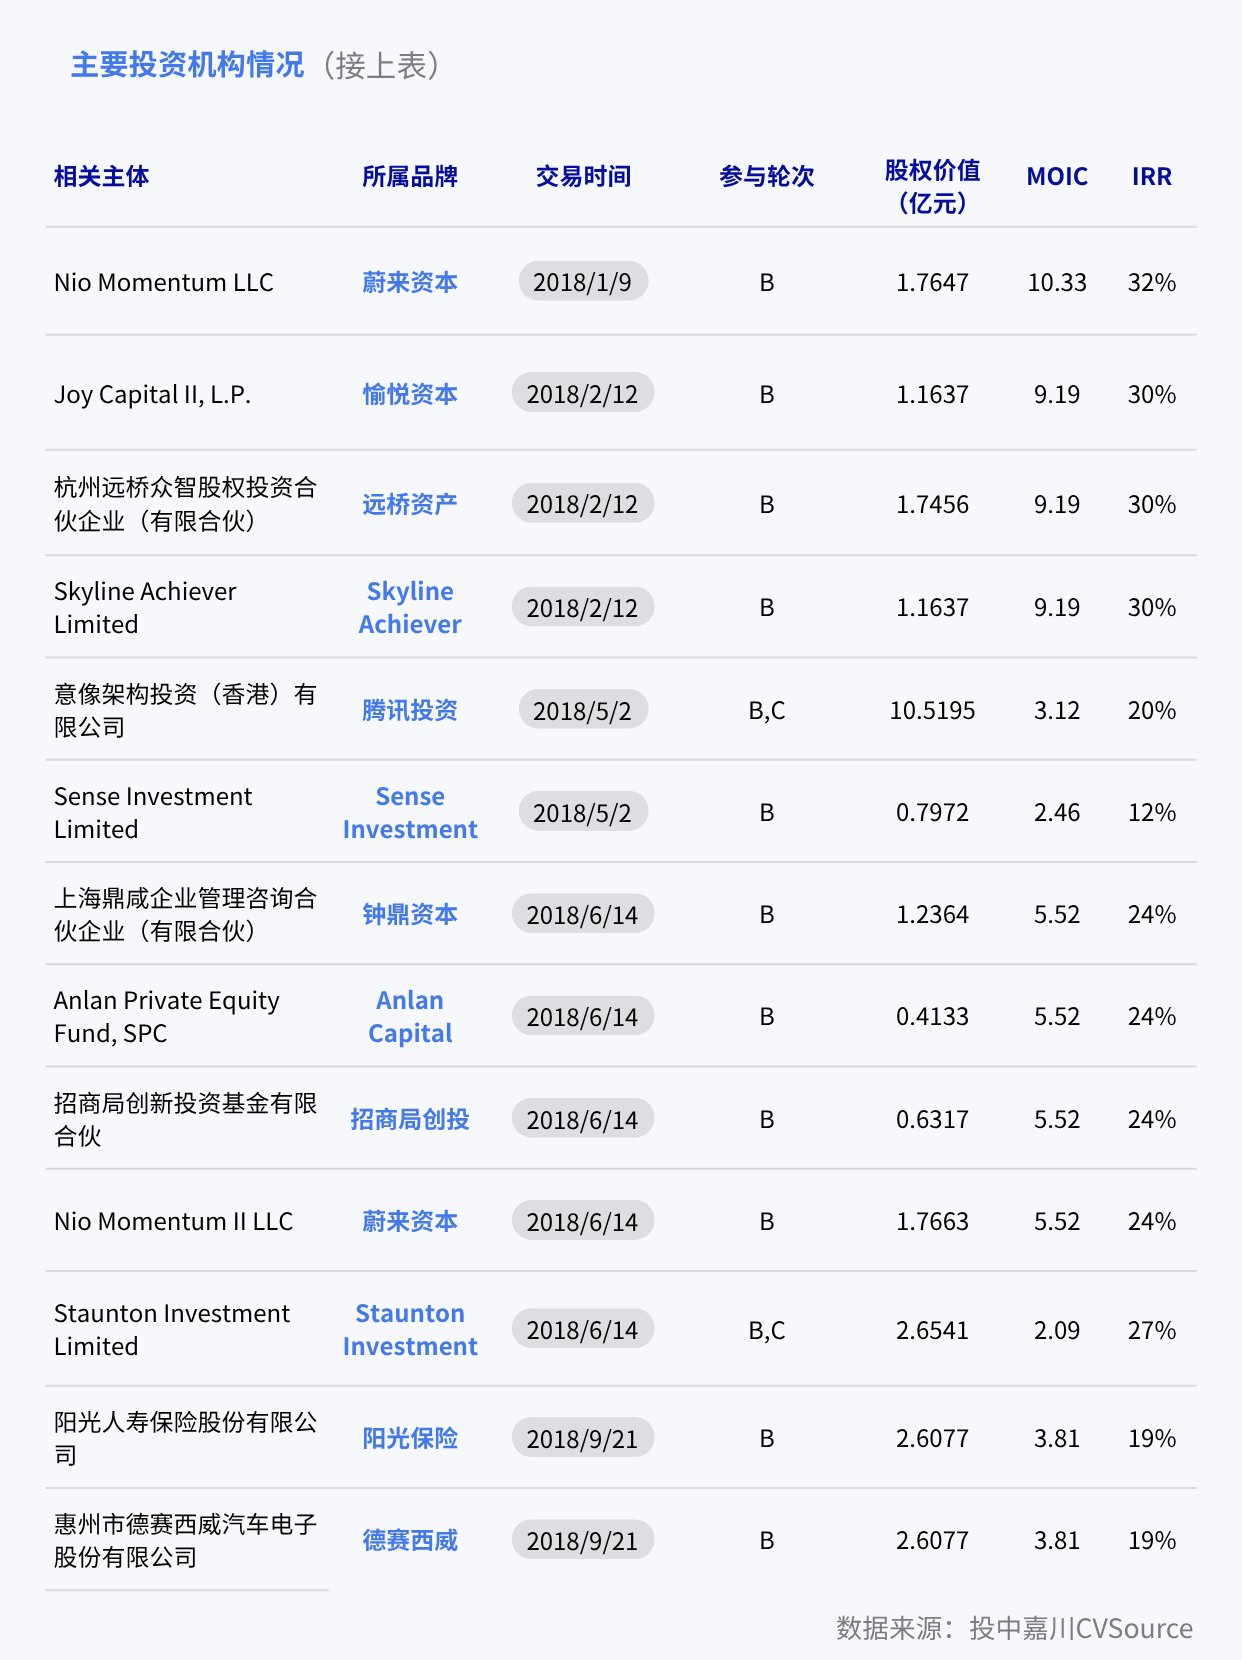Open the 愉悦资本 brand link
This screenshot has width=1242, height=1660.
410,394
